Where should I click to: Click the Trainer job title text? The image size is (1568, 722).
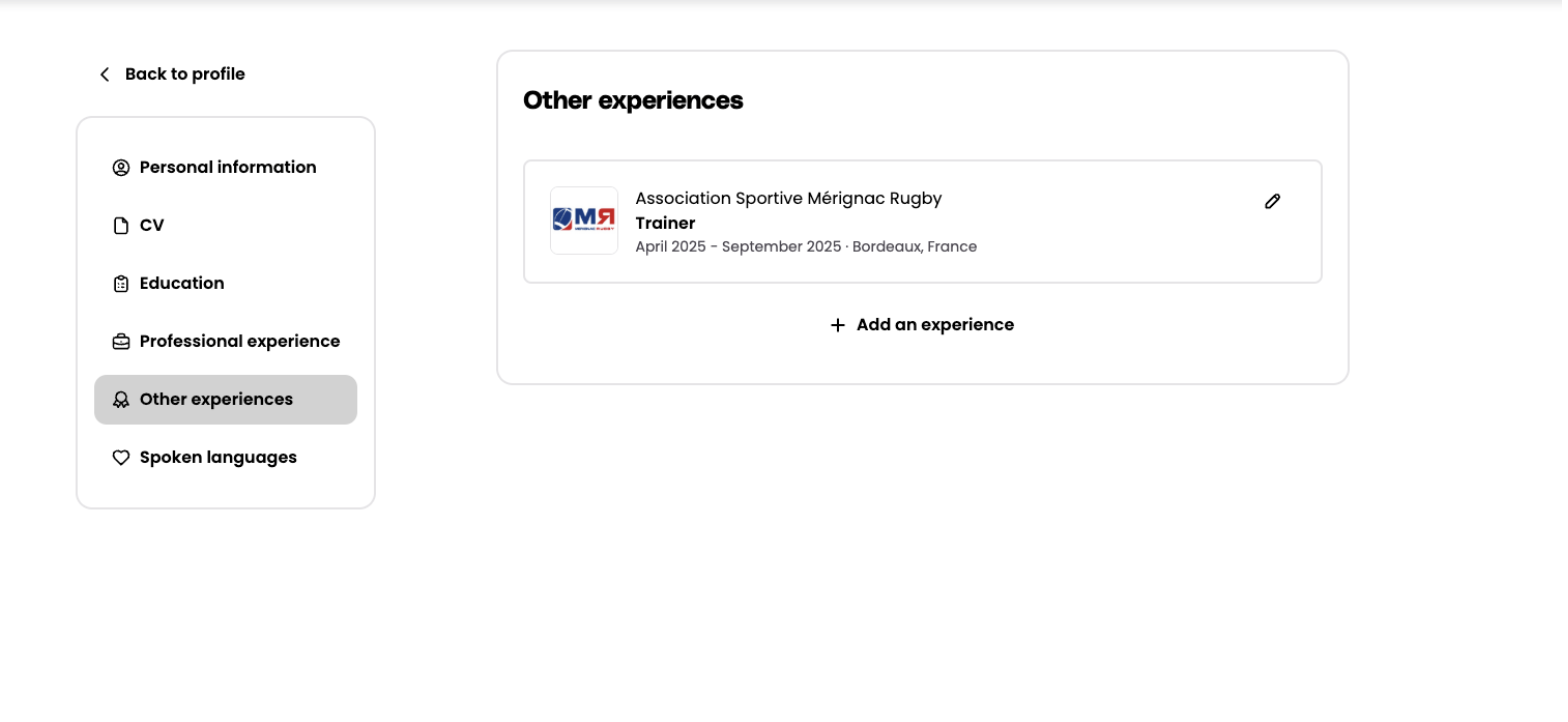[665, 223]
